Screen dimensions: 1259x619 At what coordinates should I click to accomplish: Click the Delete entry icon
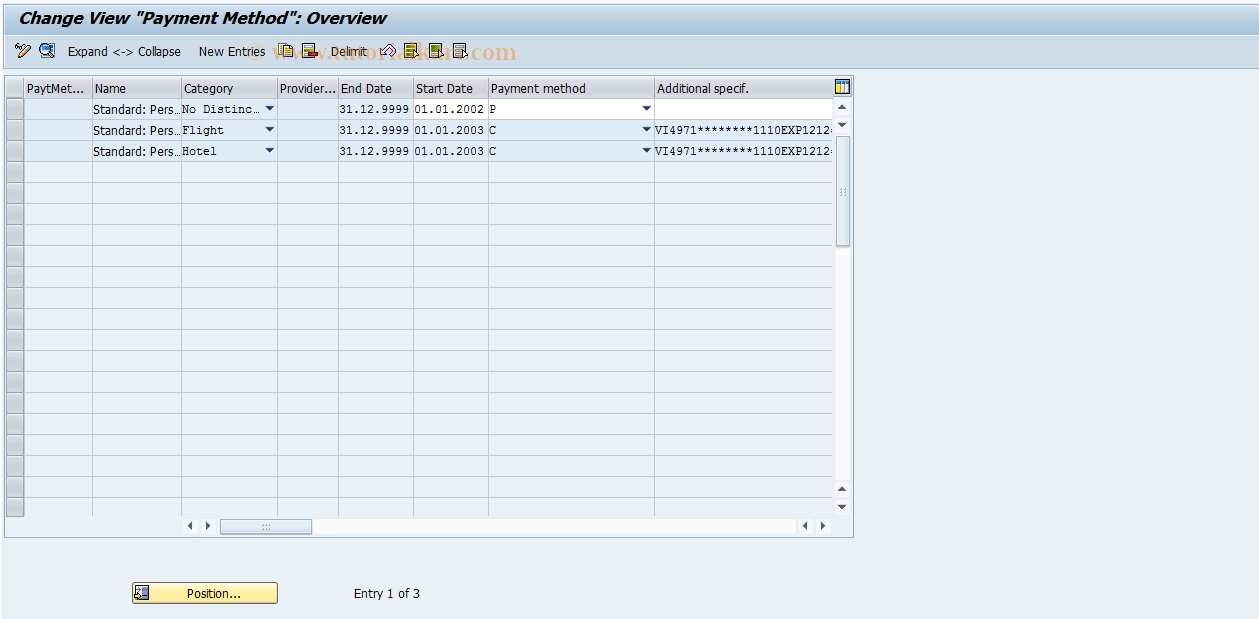(309, 50)
